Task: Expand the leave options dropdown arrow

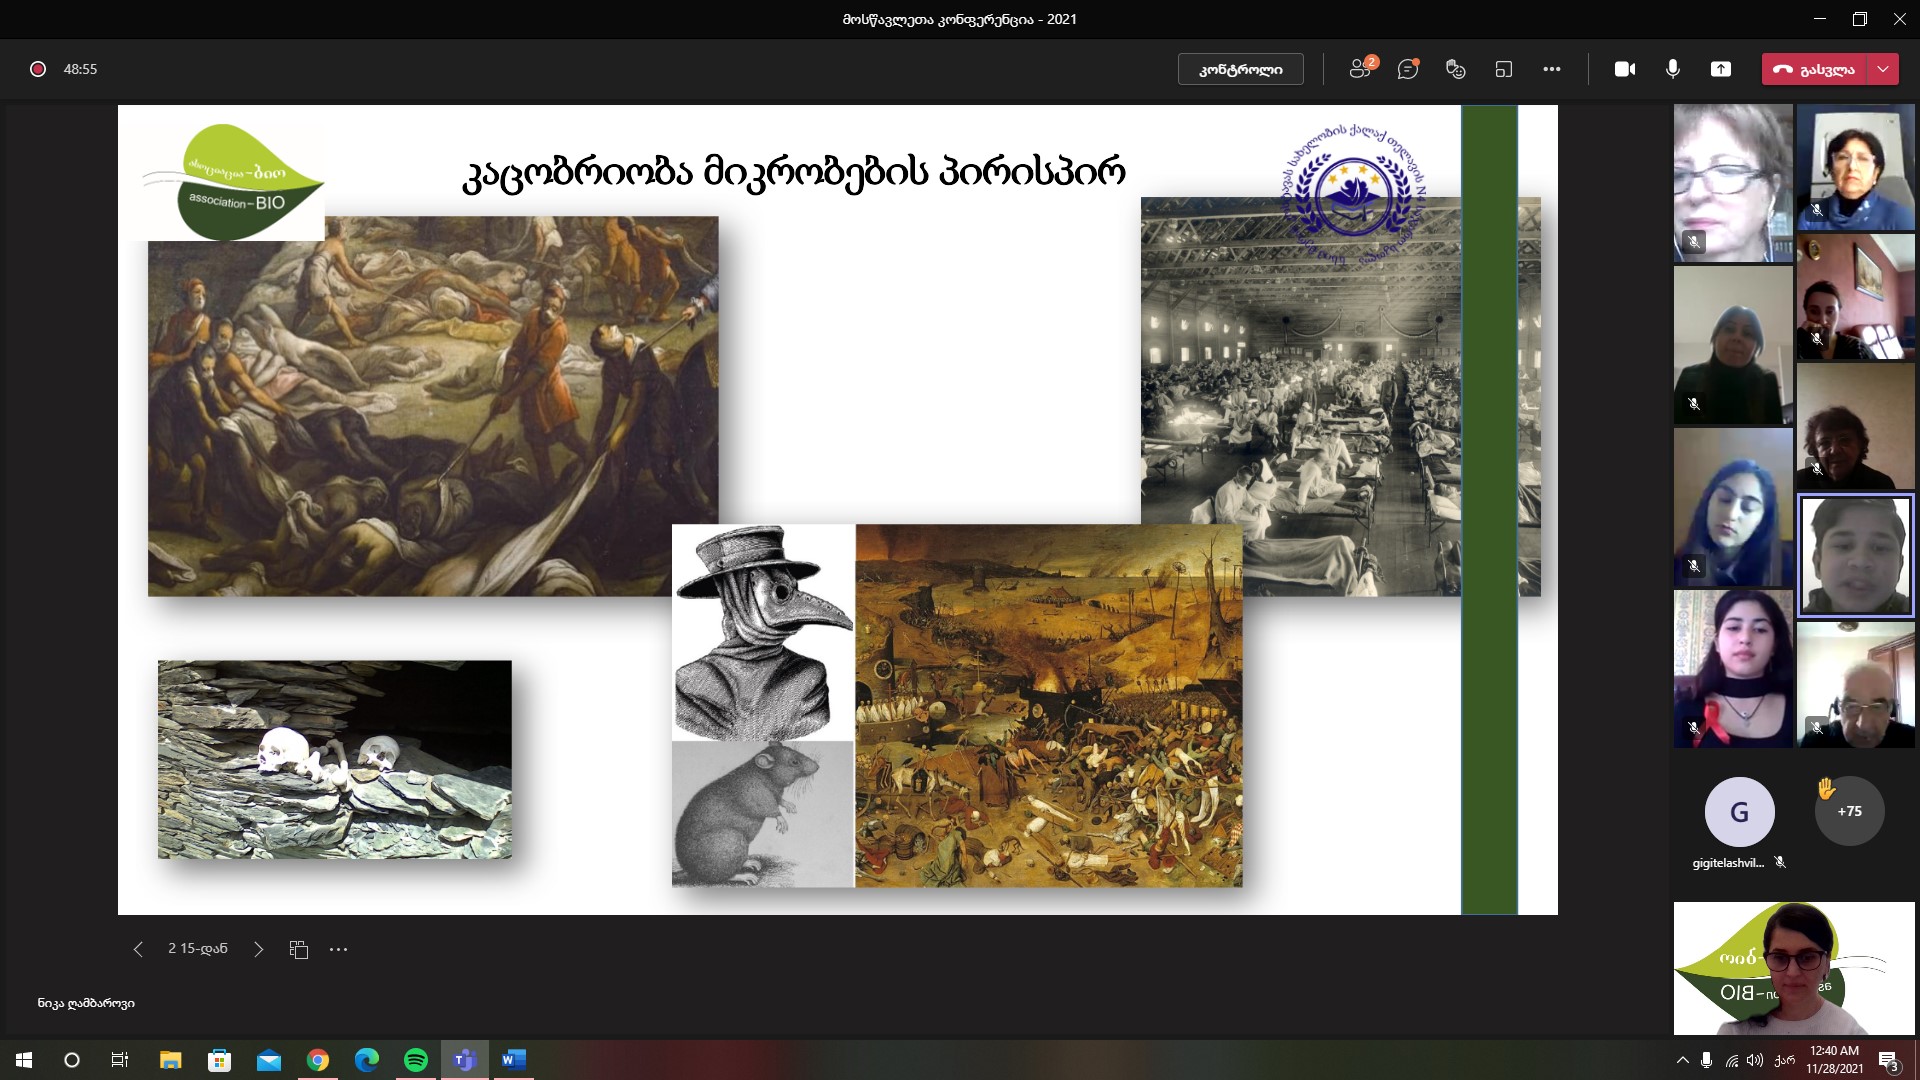Action: [1883, 69]
